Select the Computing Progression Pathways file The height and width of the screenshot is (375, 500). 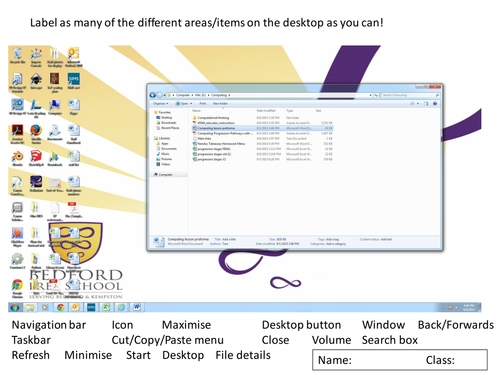click(262, 133)
